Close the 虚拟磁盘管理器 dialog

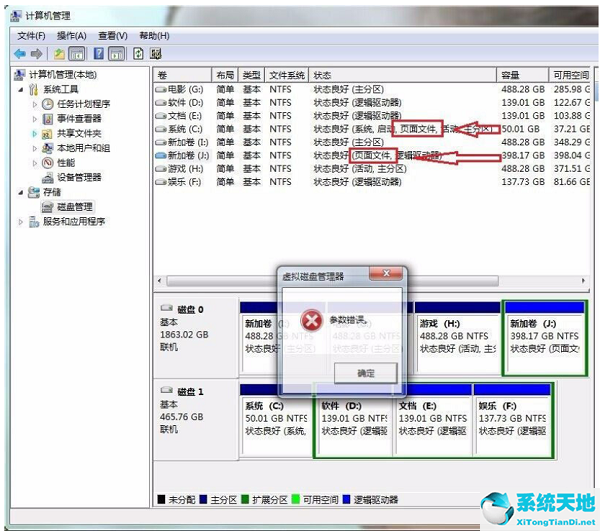point(386,273)
